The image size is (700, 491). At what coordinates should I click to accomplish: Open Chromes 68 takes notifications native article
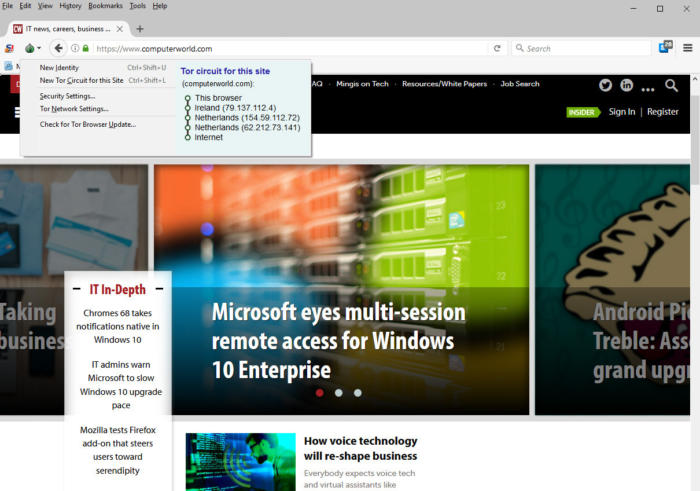coord(117,326)
